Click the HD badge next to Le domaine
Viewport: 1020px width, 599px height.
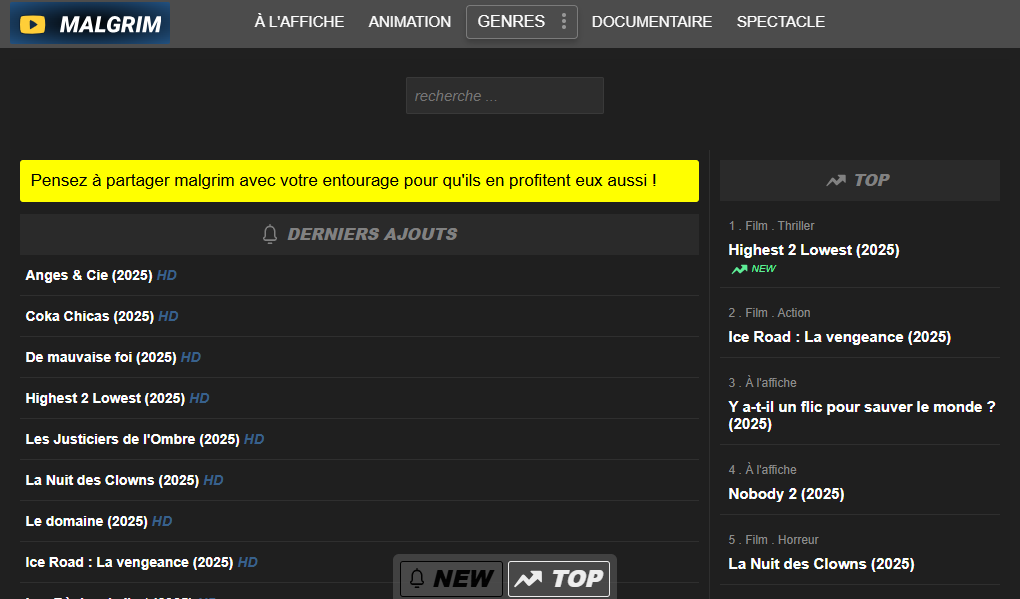pyautogui.click(x=162, y=521)
